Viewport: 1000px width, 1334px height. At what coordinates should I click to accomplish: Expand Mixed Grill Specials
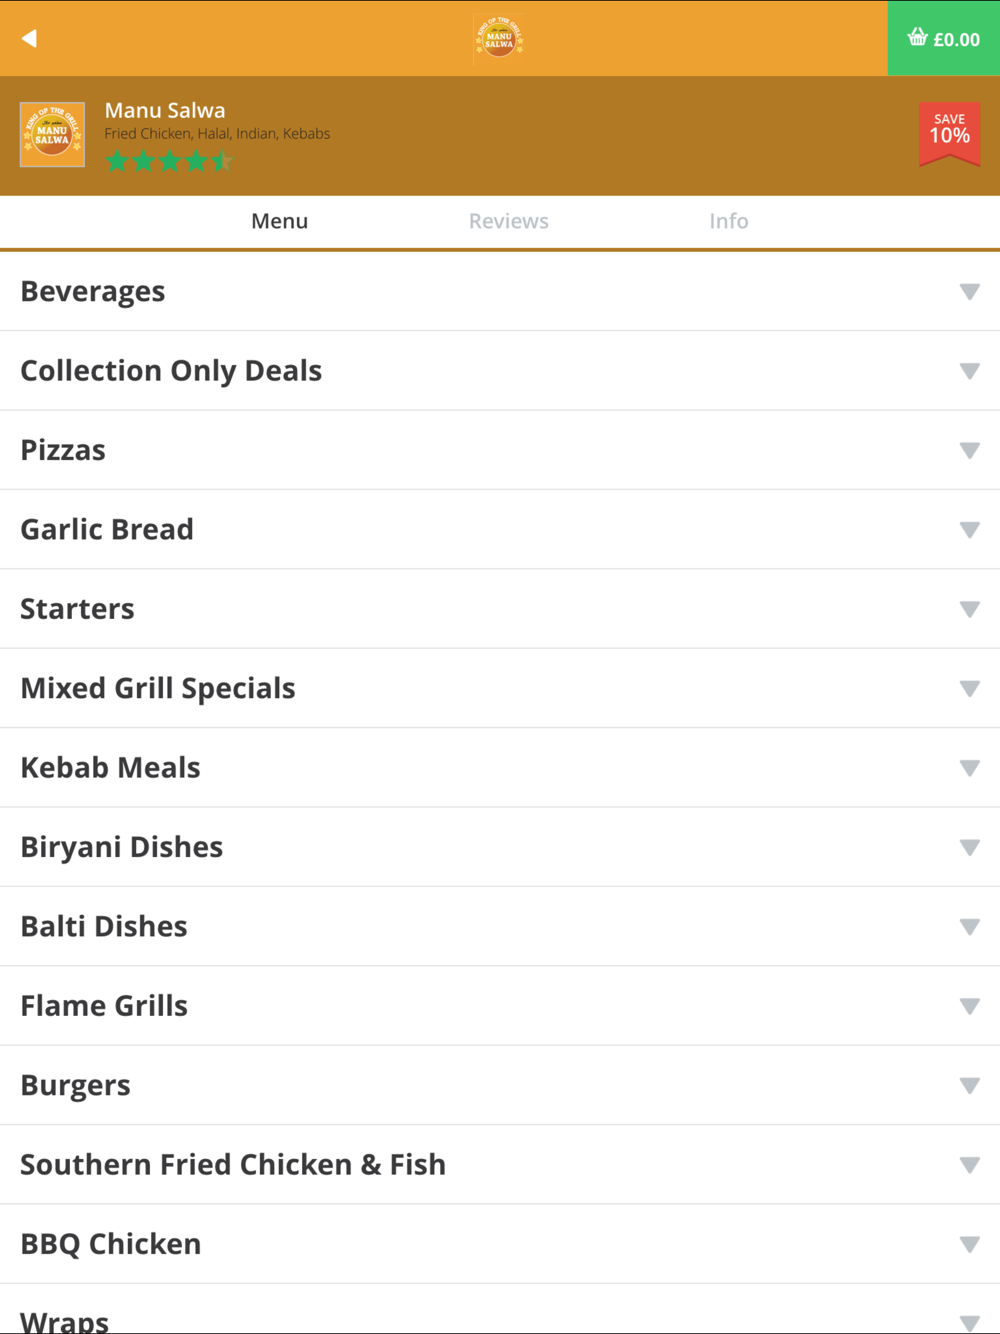click(x=500, y=688)
